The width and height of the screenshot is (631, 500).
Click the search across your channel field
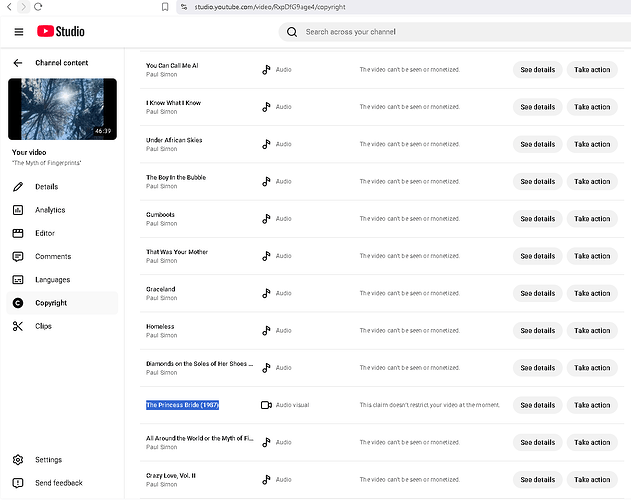450,32
